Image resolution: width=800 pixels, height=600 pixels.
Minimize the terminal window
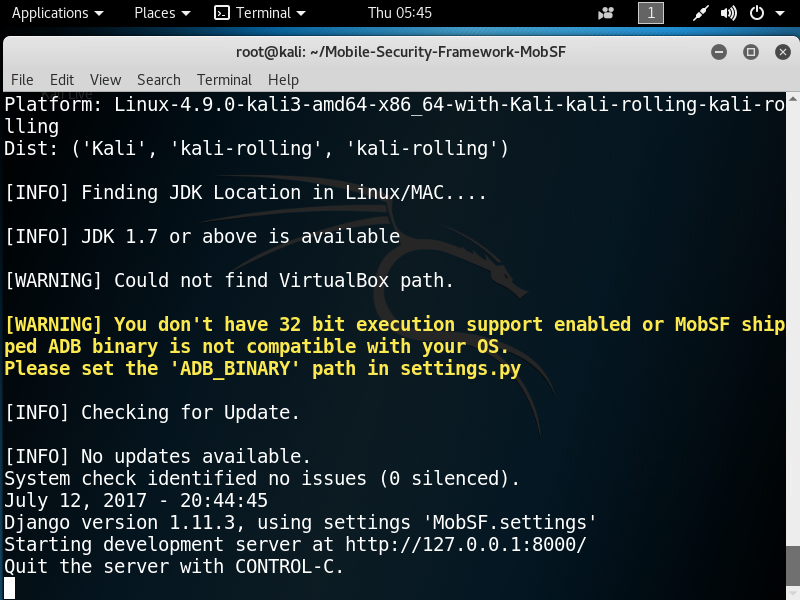tap(719, 52)
